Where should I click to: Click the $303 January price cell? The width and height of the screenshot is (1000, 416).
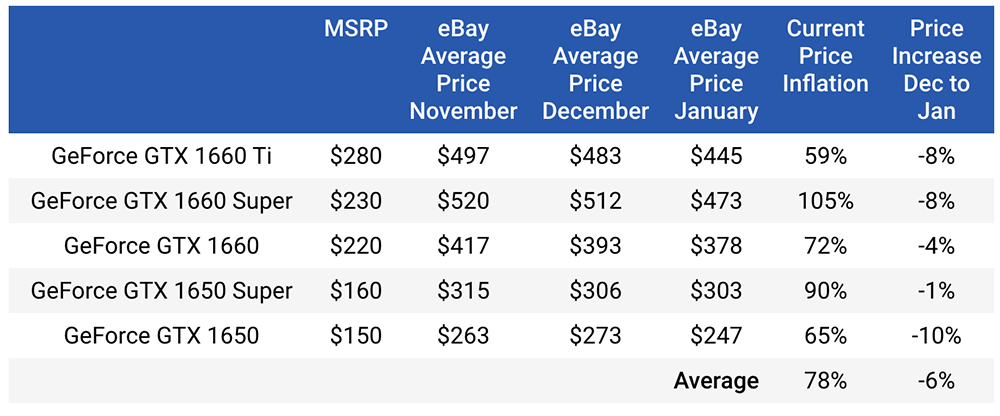click(x=716, y=291)
